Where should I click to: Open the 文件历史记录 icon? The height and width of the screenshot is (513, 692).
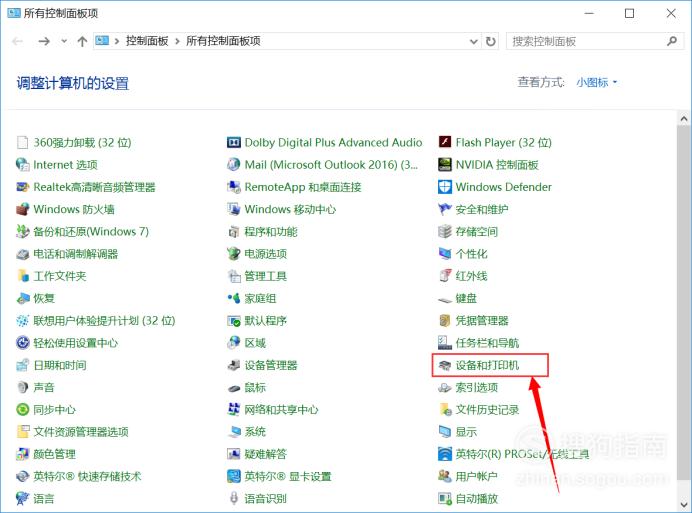coord(445,410)
